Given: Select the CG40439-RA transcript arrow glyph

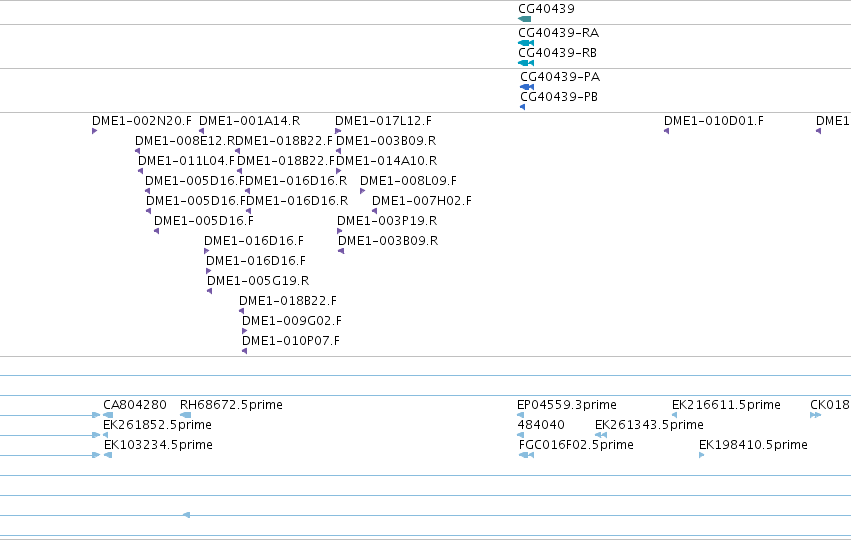Looking at the screenshot, I should pyautogui.click(x=526, y=43).
